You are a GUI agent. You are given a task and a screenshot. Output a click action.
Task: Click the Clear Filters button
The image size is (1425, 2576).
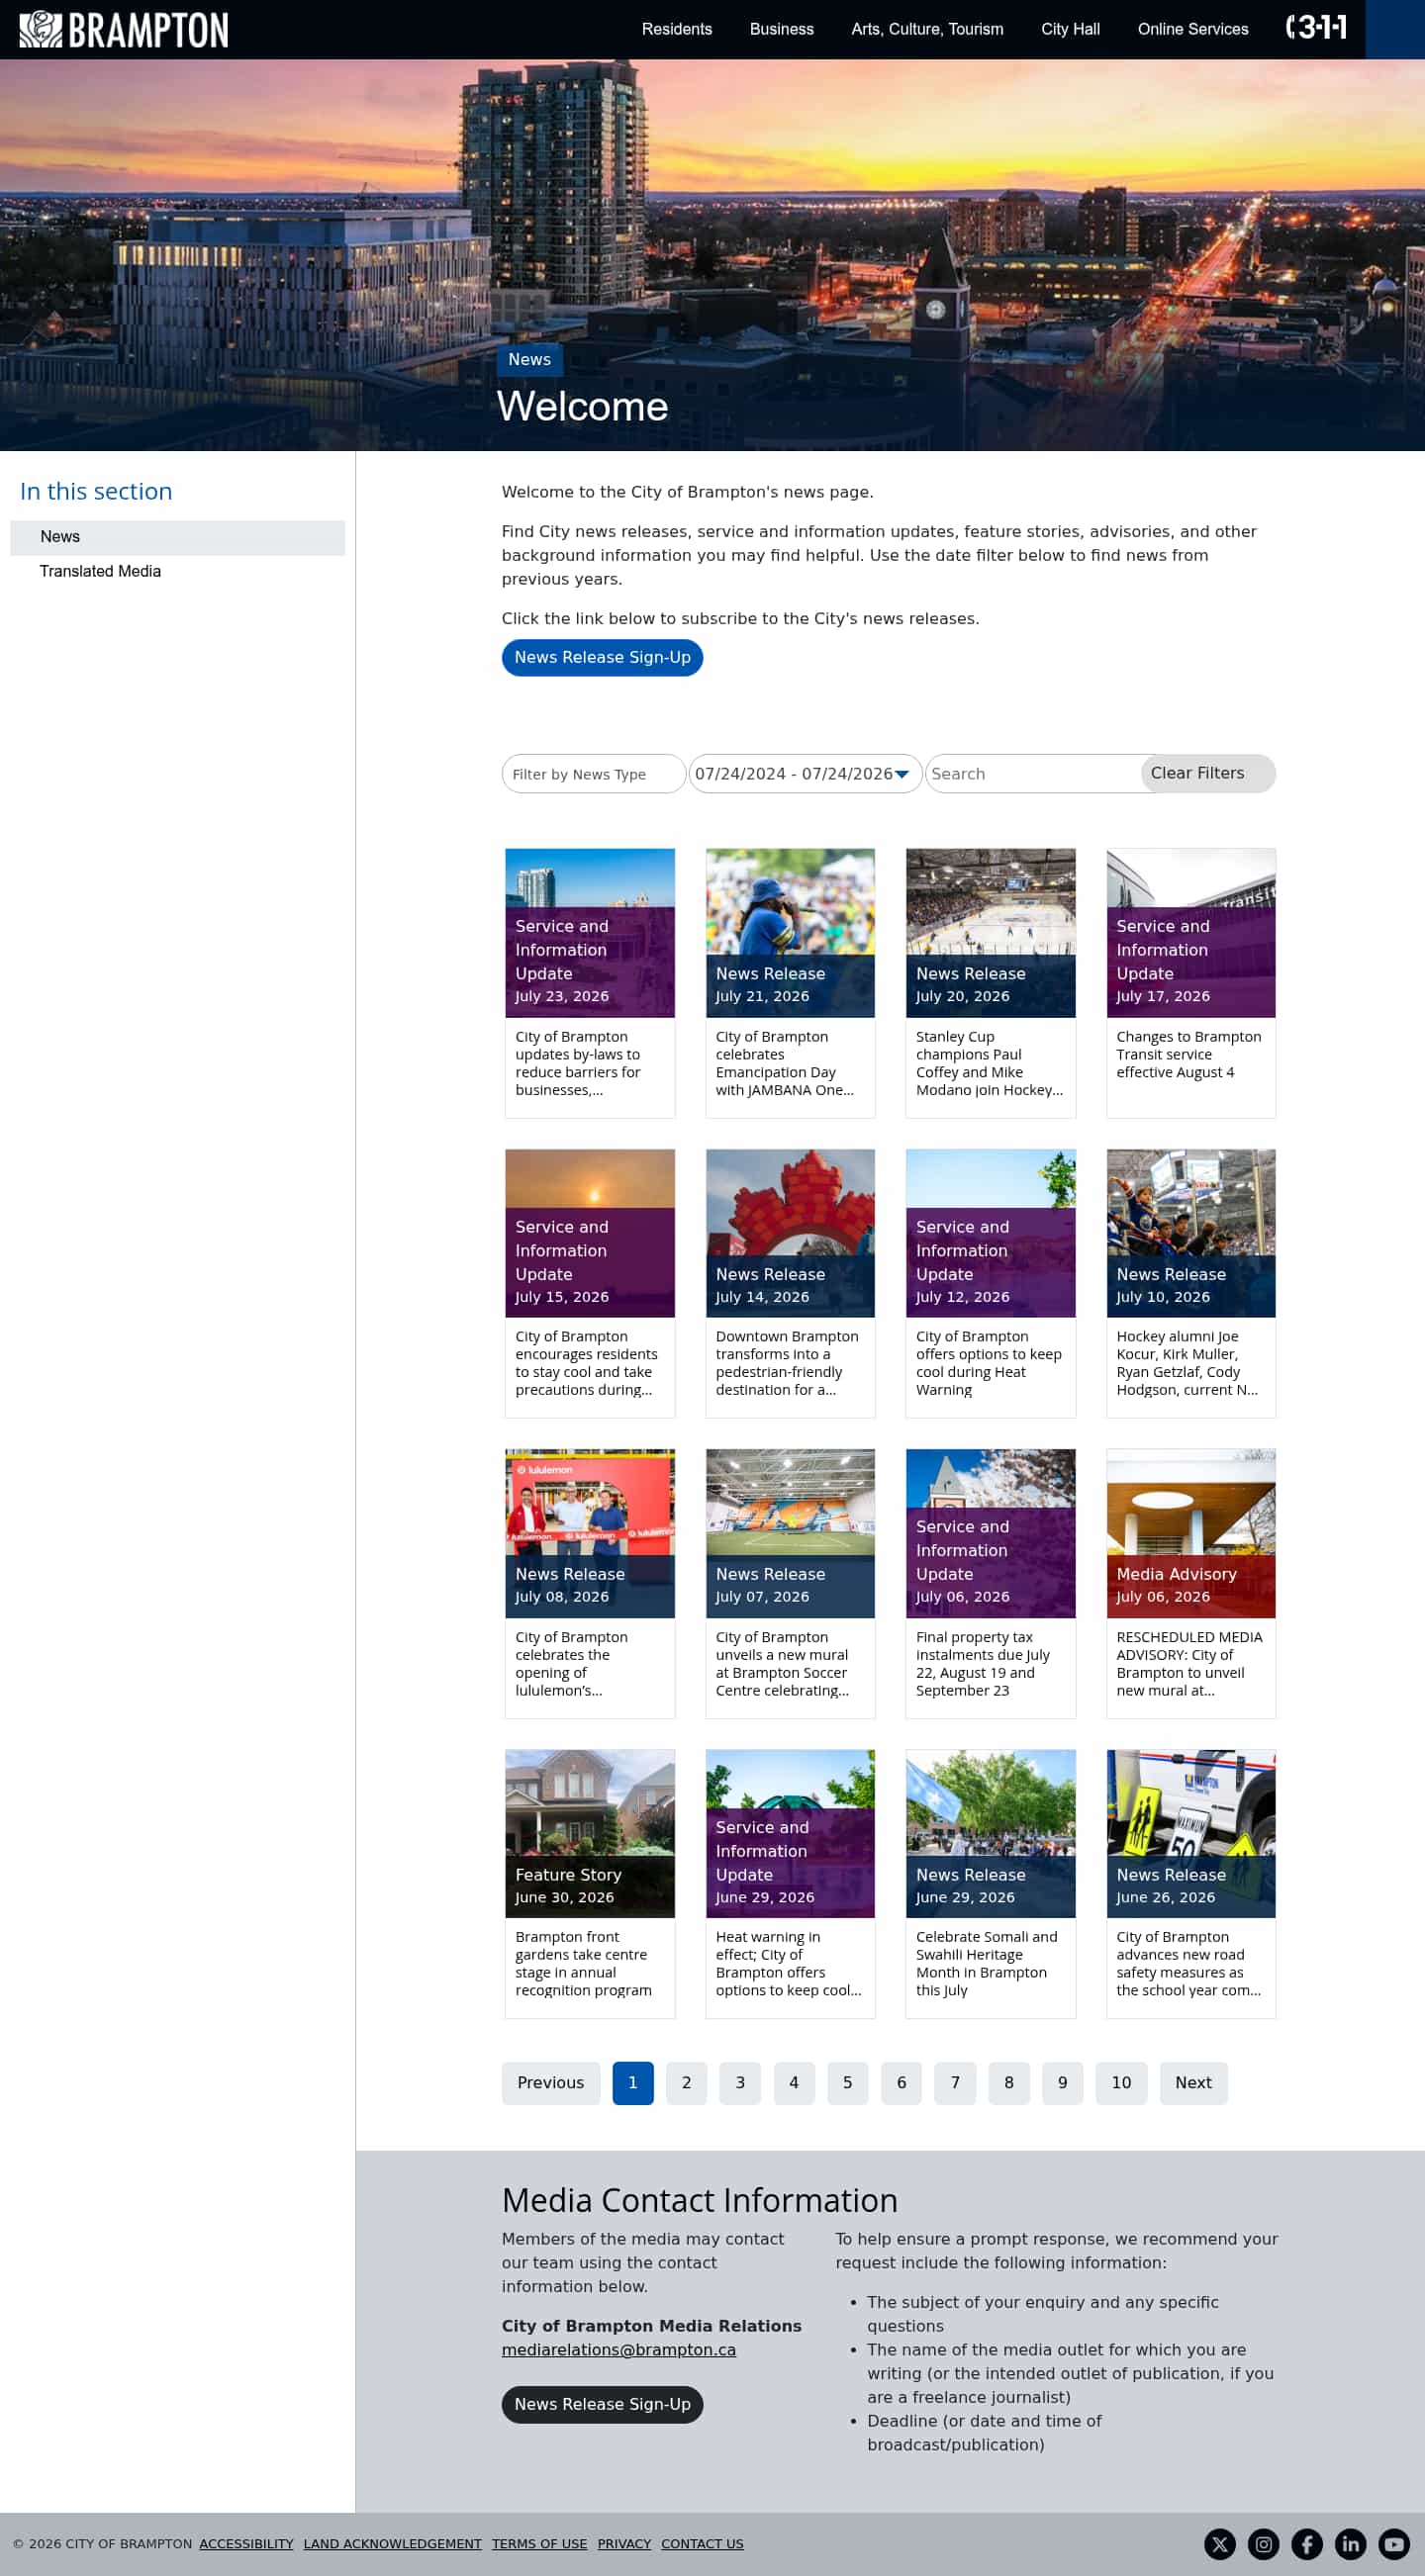tap(1207, 773)
